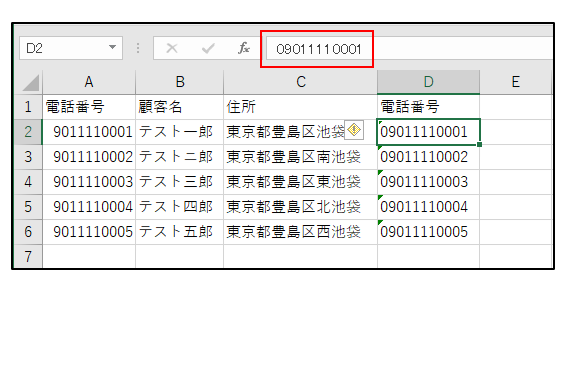
Task: Click cell 東京都豊島区西池袋
Action: 301,232
